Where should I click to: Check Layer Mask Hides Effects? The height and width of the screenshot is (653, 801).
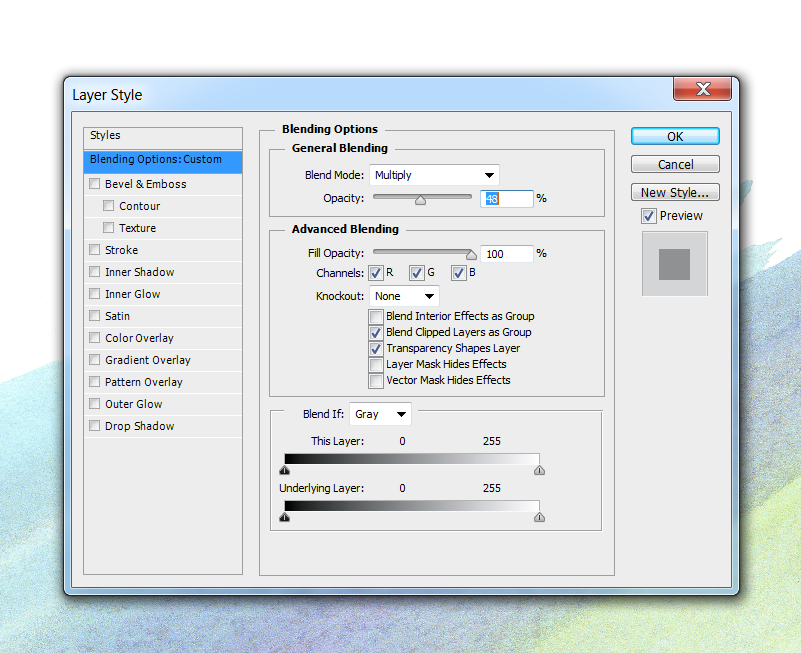click(x=376, y=365)
